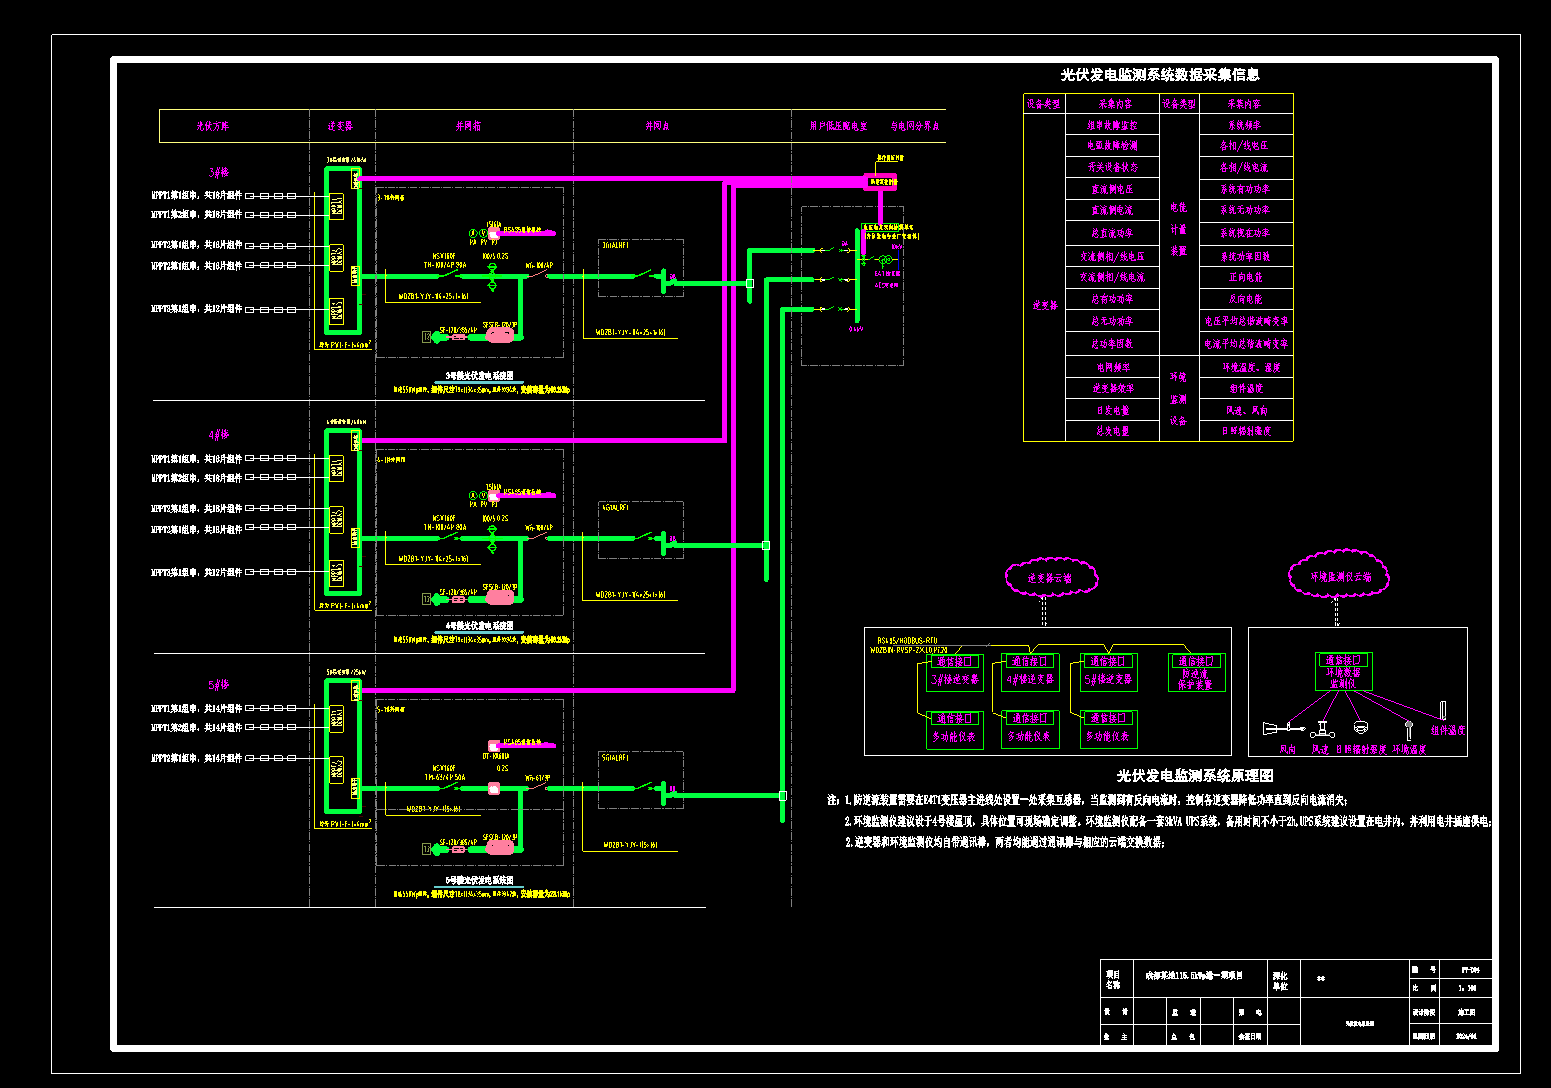
Task: Click the white junction square on 4号楼 feeder
Action: click(x=766, y=545)
